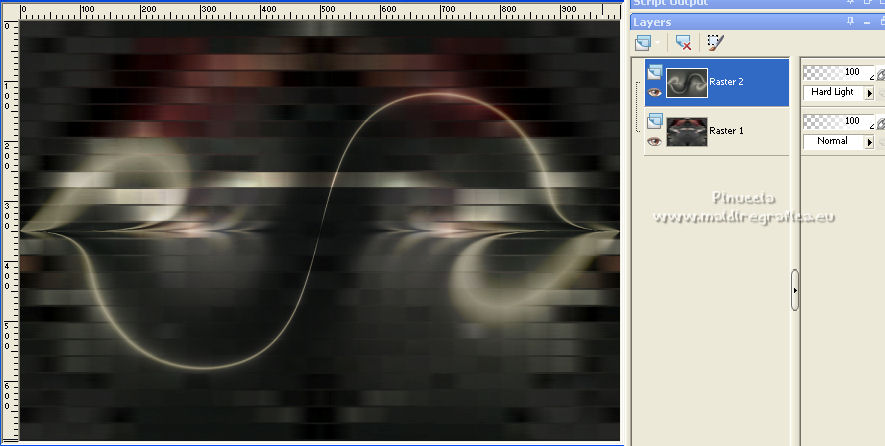Adjust the Raster 1 opacity slider
The image size is (885, 446).
pos(838,121)
